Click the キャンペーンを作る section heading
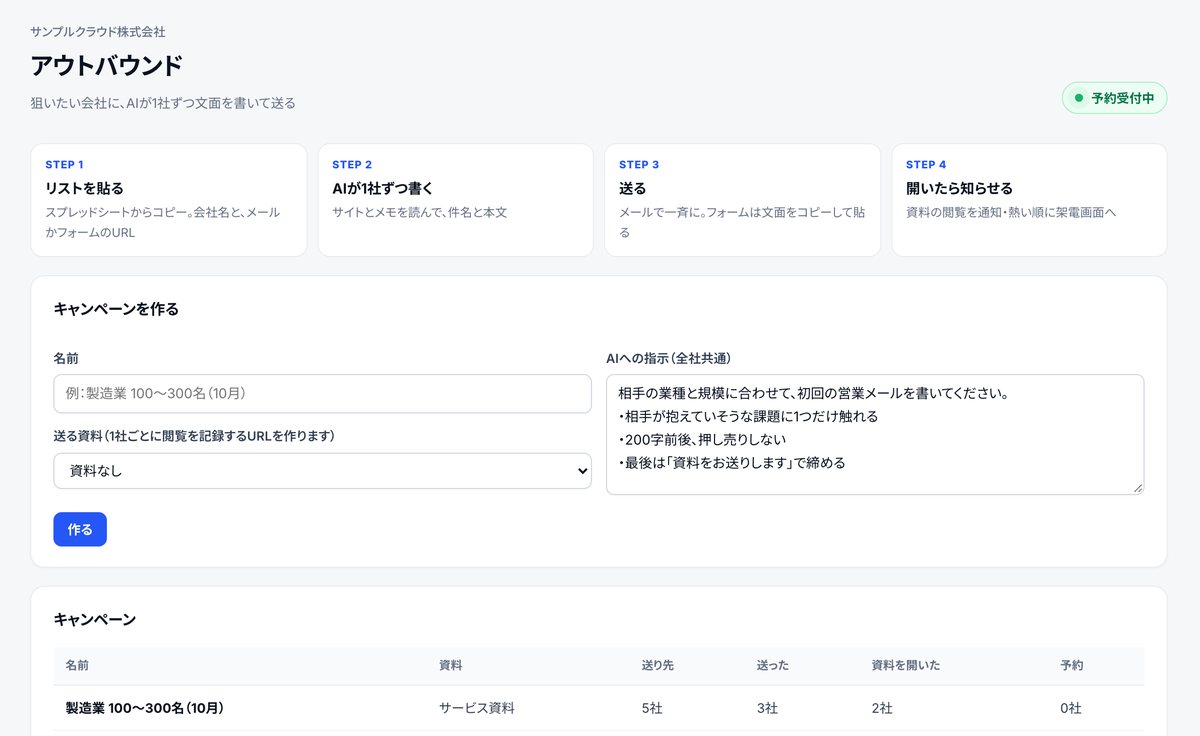This screenshot has height=736, width=1200. coord(116,309)
